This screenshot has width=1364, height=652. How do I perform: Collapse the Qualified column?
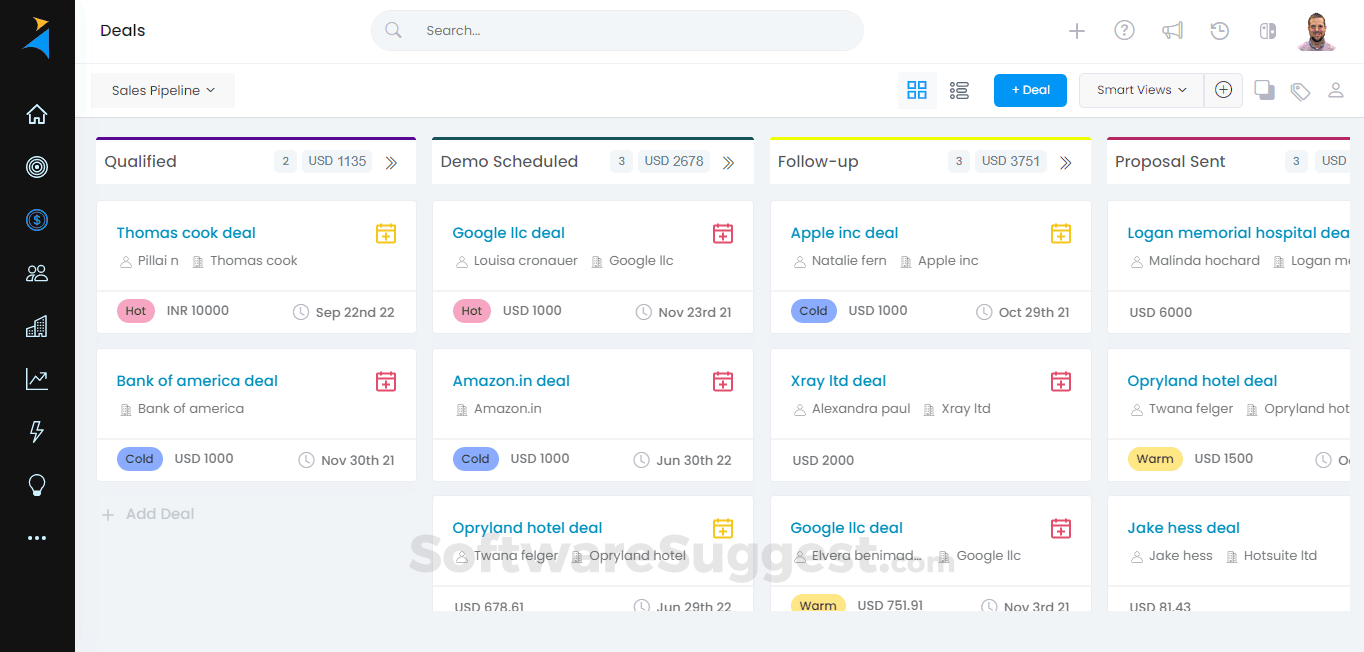click(x=391, y=162)
